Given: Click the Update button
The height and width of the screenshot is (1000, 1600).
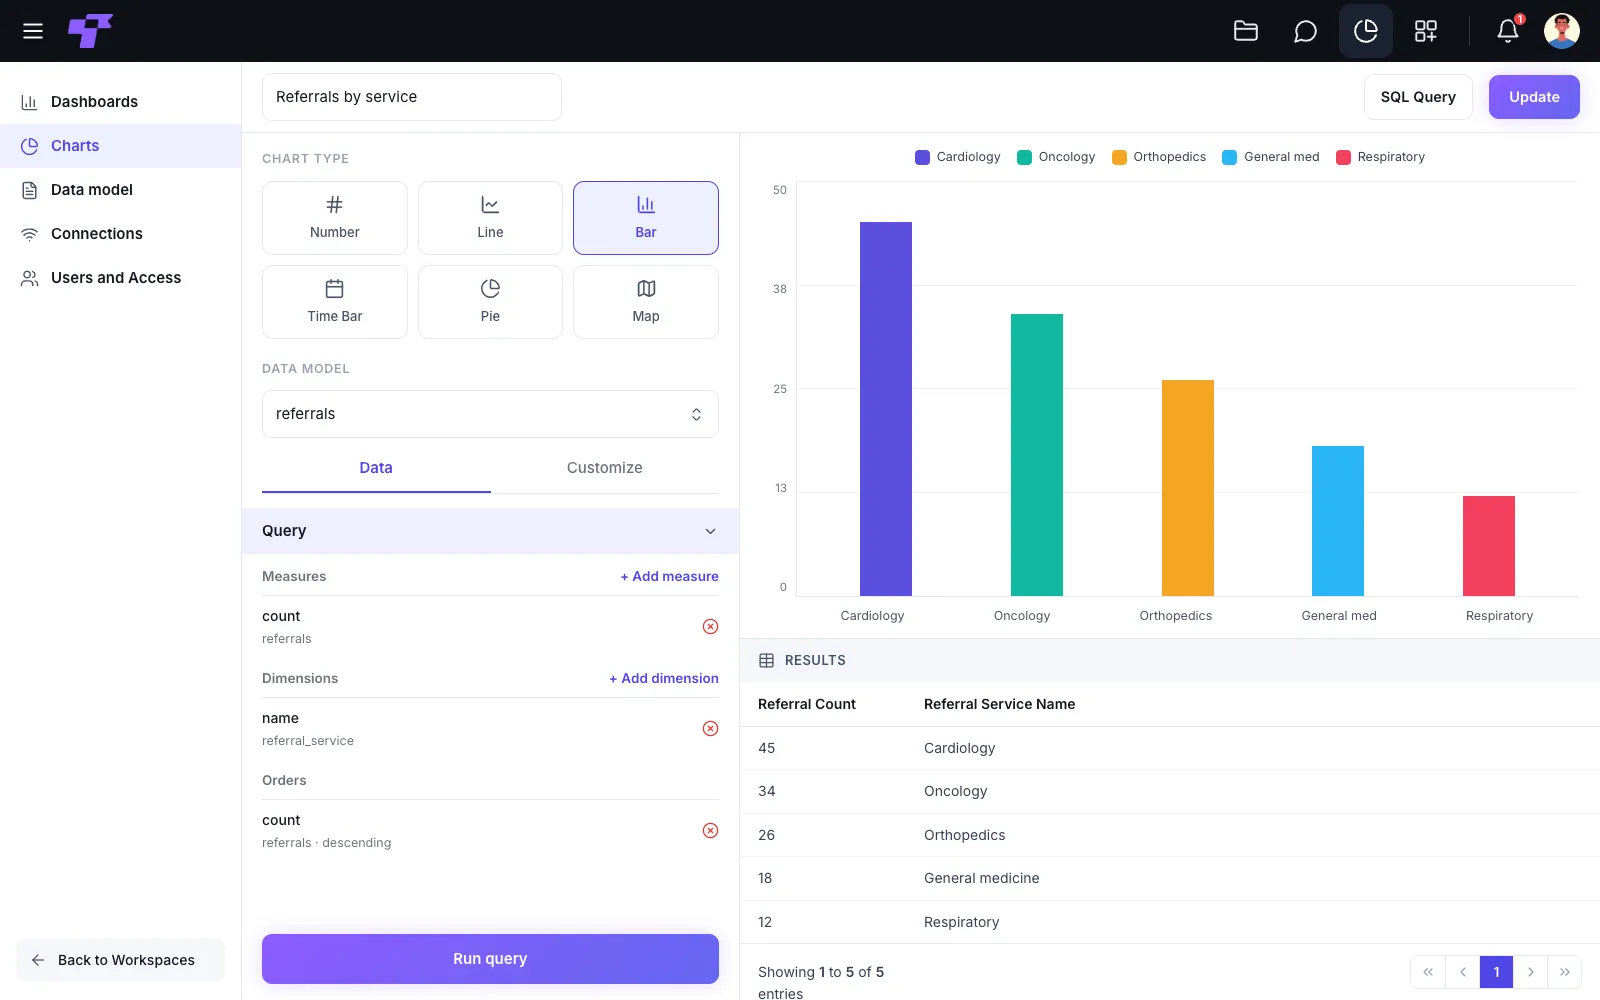Looking at the screenshot, I should click(x=1534, y=97).
